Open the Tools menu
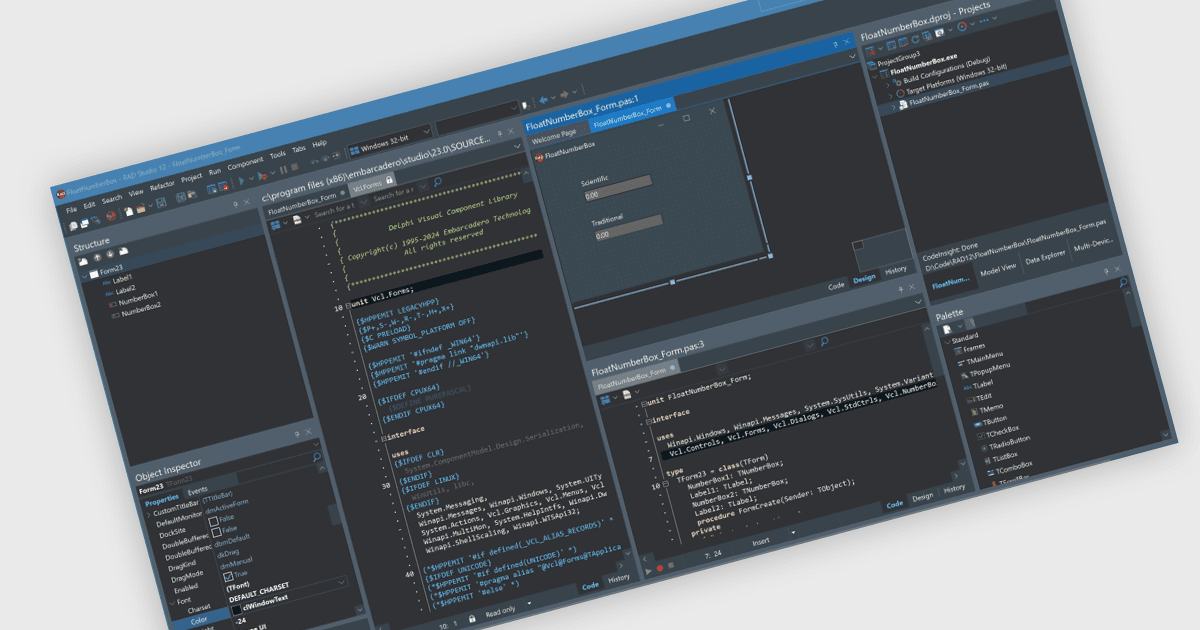The height and width of the screenshot is (630, 1200). coord(278,154)
